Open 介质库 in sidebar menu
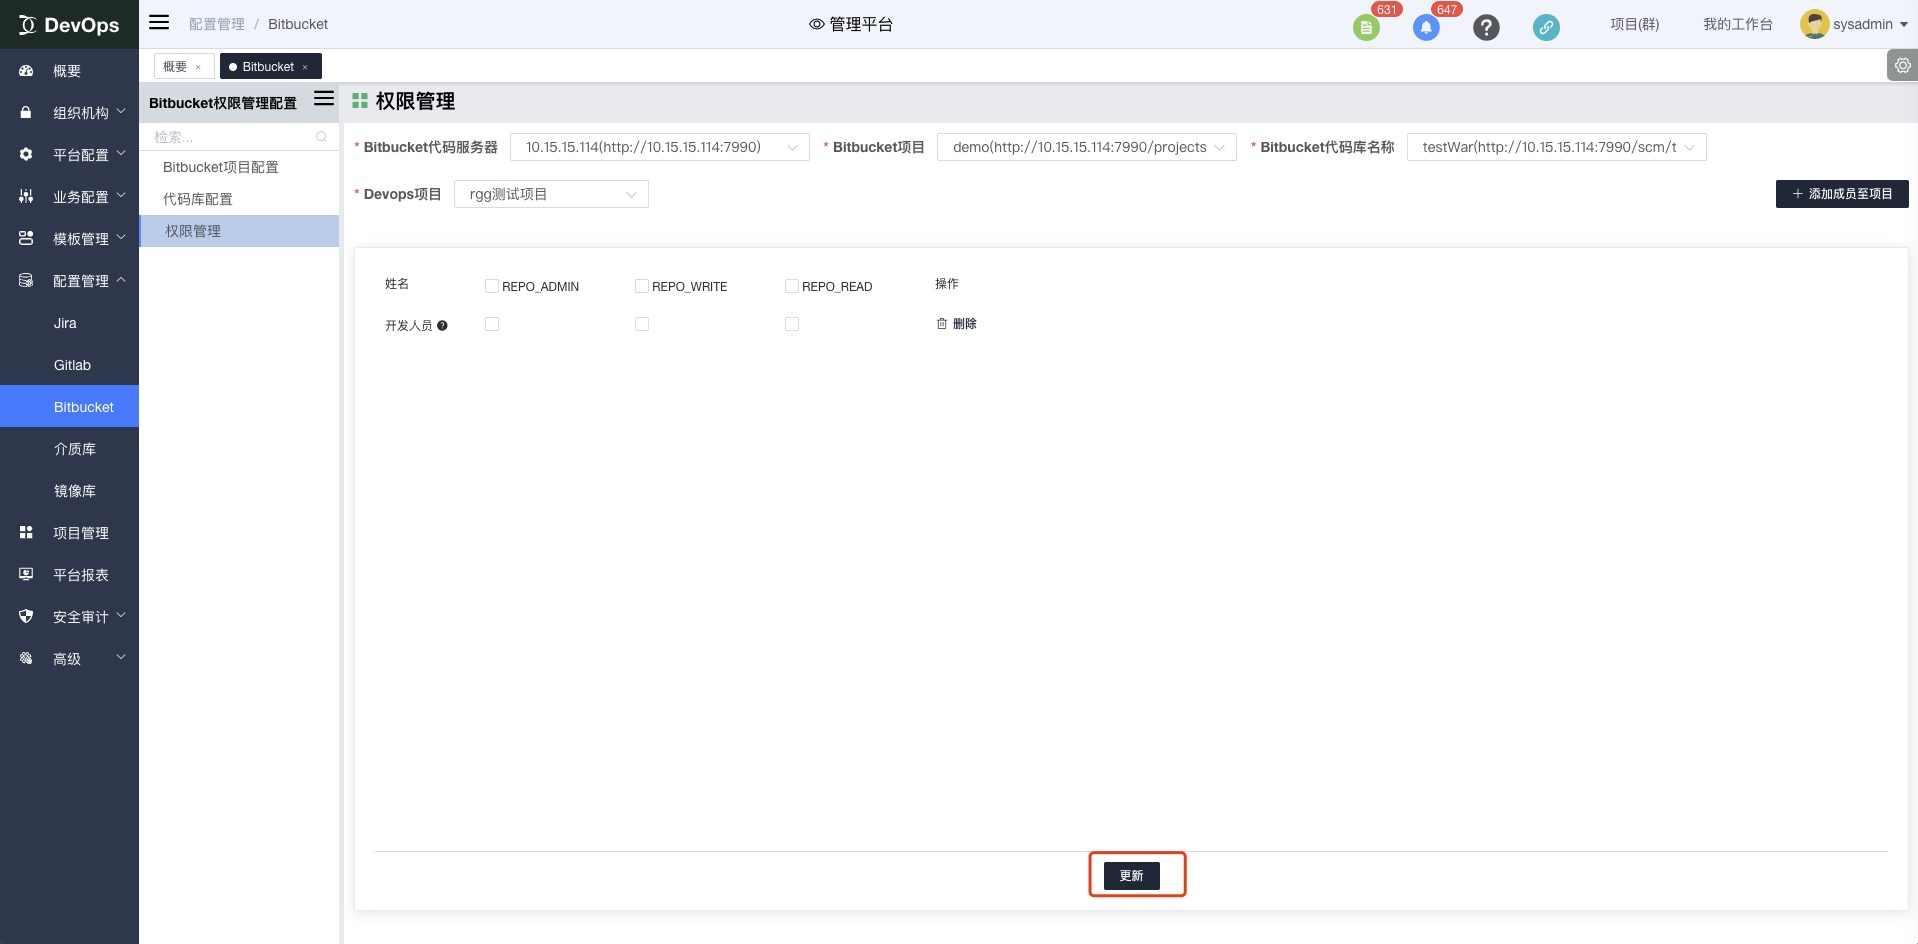 coord(69,449)
